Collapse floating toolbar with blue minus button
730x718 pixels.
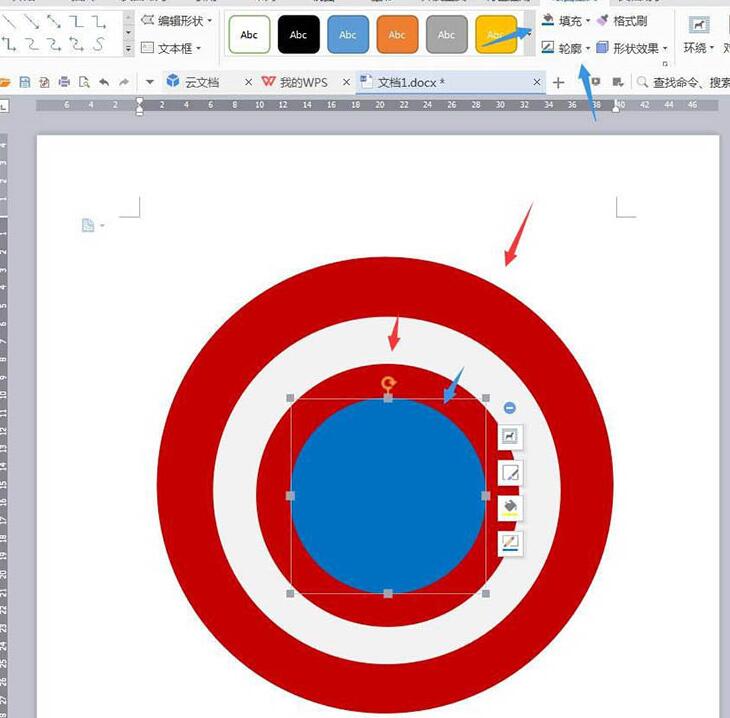point(510,407)
